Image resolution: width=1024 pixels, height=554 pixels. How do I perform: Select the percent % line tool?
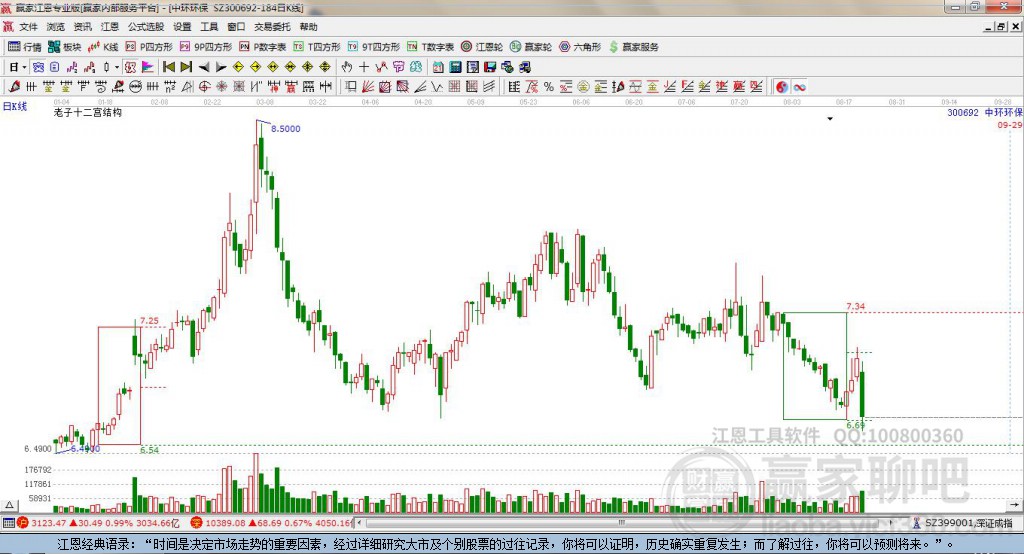[x=549, y=87]
